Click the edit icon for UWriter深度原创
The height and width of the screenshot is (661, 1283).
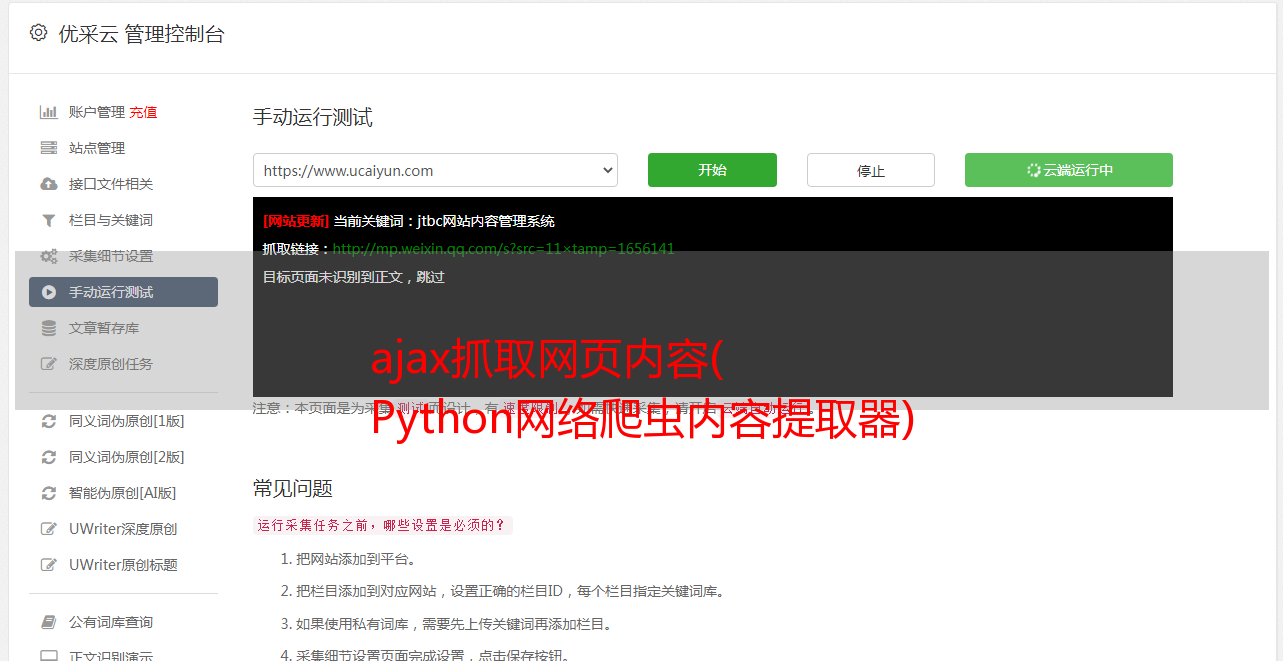click(x=48, y=529)
